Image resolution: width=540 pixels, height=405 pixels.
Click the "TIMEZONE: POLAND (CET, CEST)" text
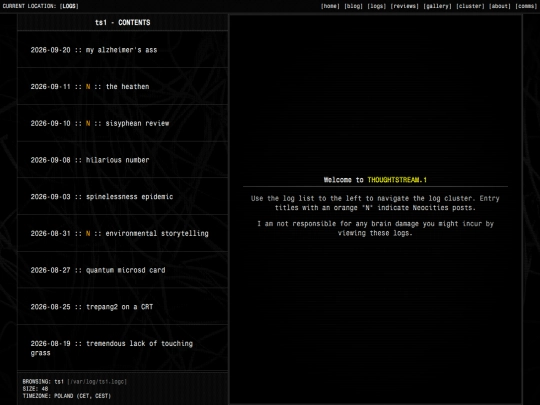[67, 396]
